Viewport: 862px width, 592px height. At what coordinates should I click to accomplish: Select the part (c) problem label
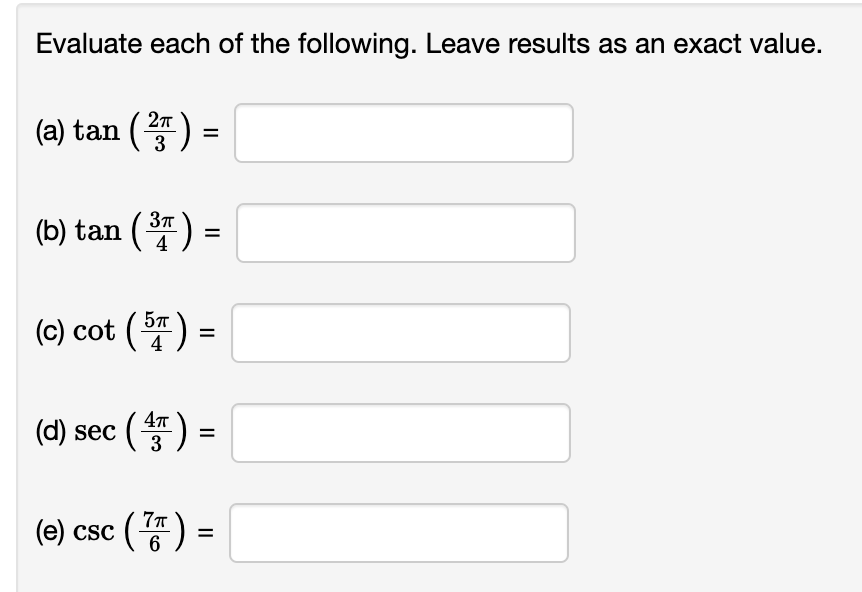(x=52, y=332)
